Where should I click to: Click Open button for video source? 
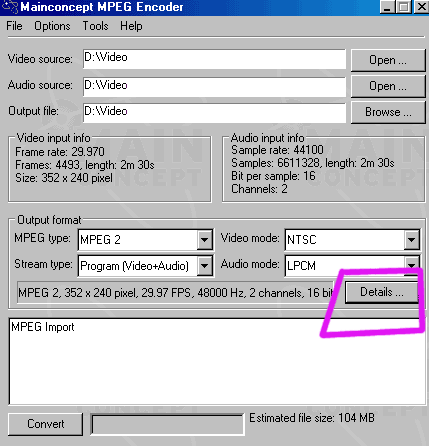pyautogui.click(x=388, y=60)
